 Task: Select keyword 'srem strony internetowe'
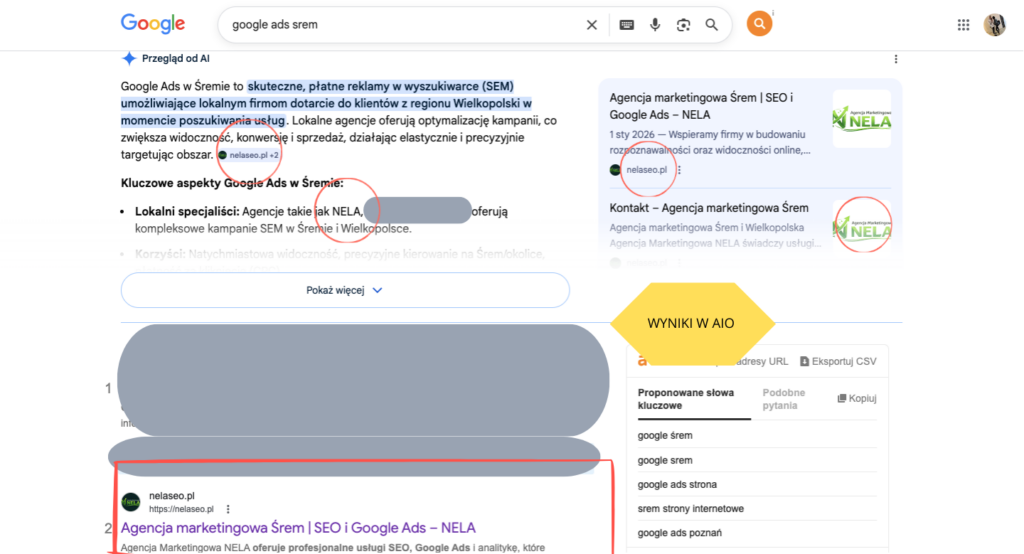[x=690, y=508]
